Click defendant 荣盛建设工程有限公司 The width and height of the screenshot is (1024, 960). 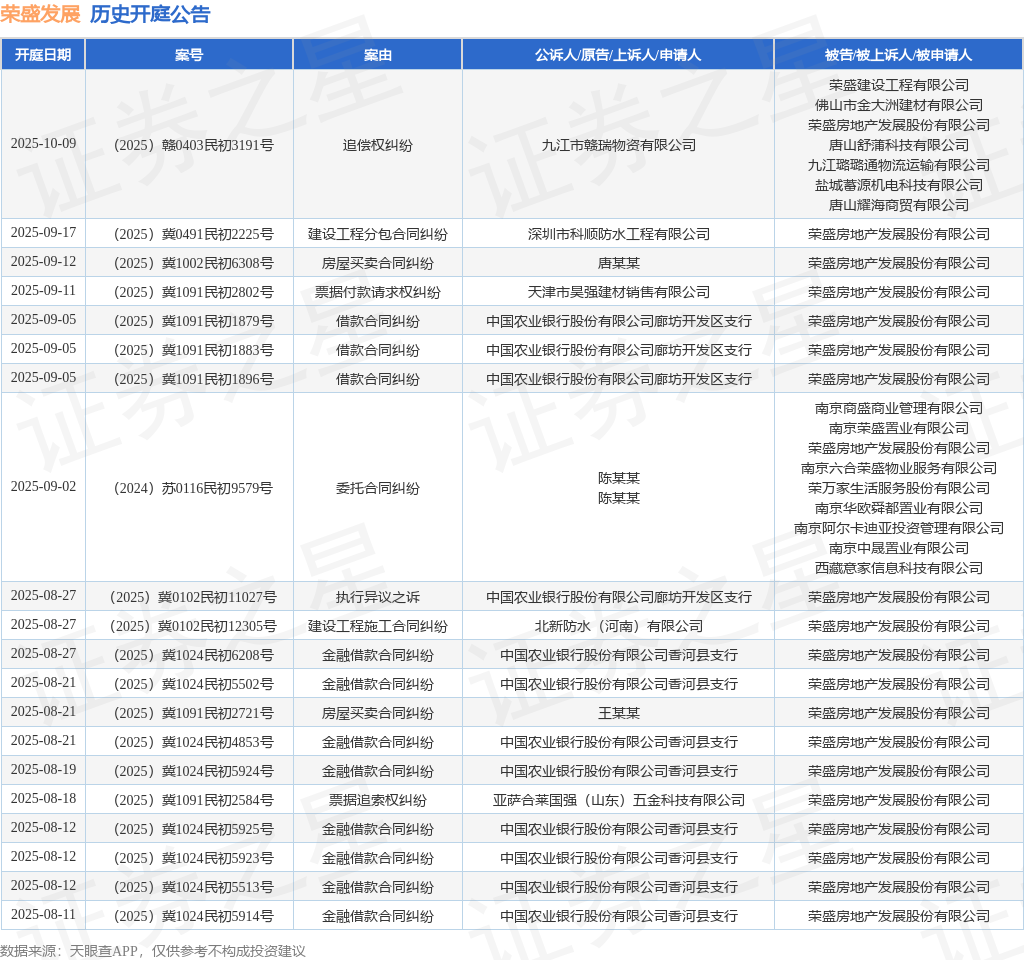(x=899, y=85)
